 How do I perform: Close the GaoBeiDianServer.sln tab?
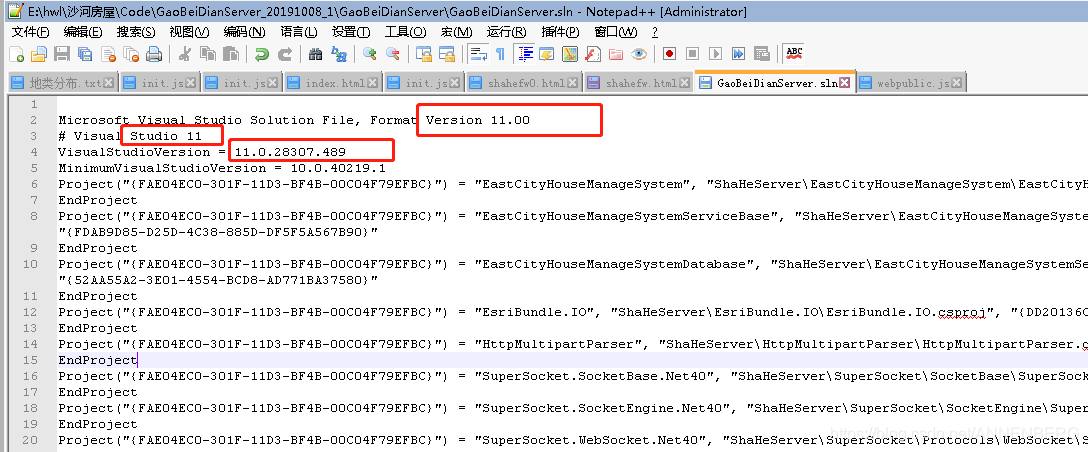pyautogui.click(x=844, y=83)
